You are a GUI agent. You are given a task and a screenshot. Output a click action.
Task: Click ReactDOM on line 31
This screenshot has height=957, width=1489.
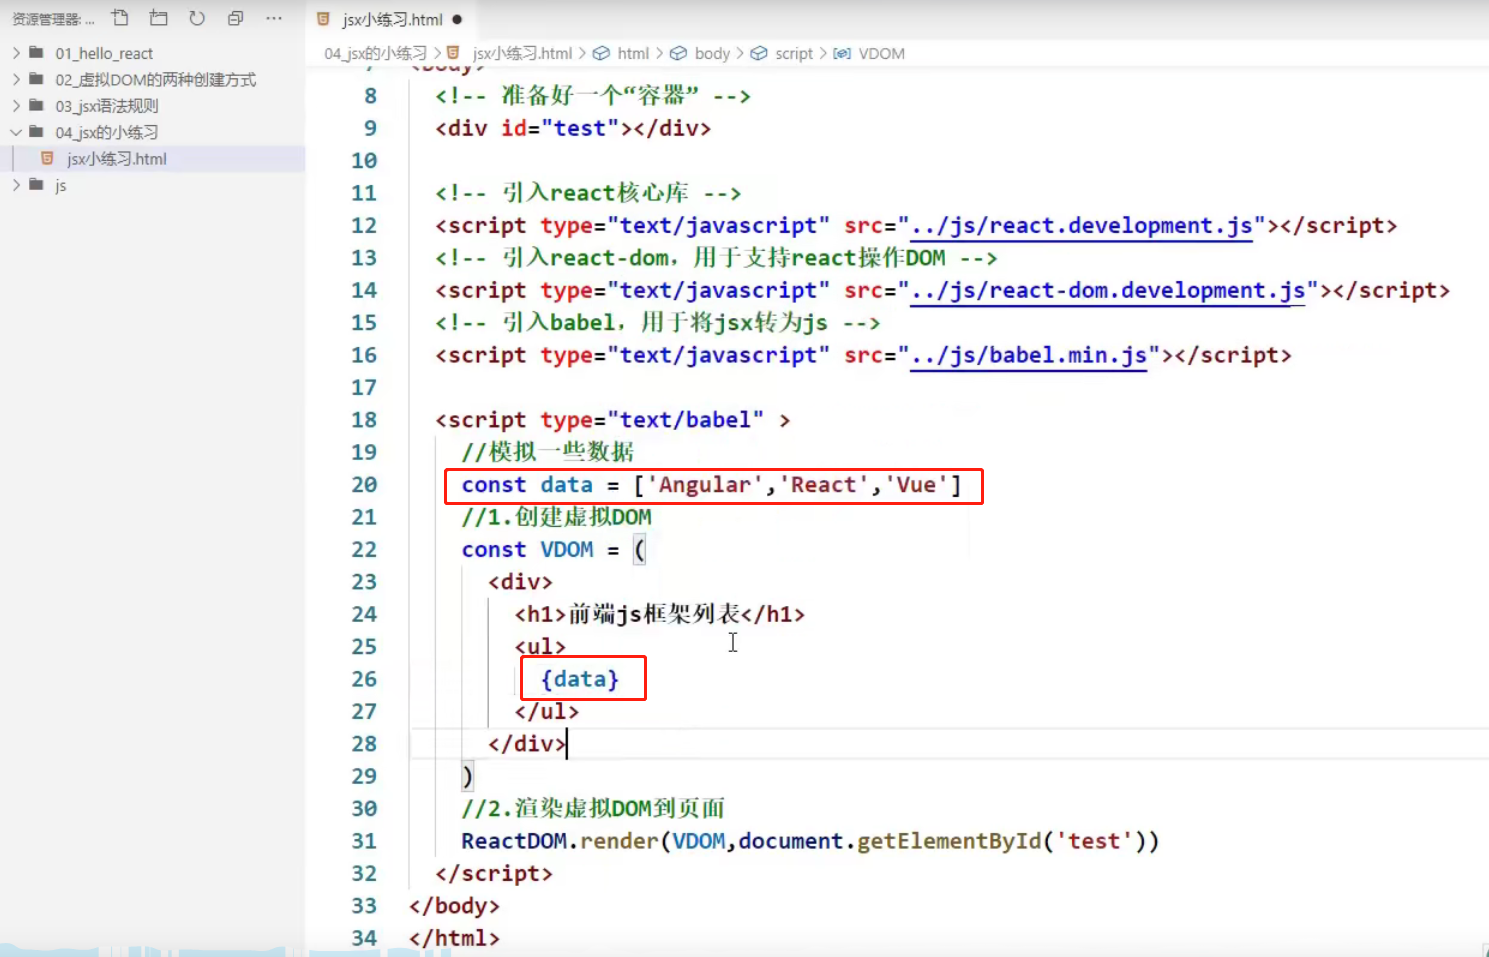(x=514, y=841)
